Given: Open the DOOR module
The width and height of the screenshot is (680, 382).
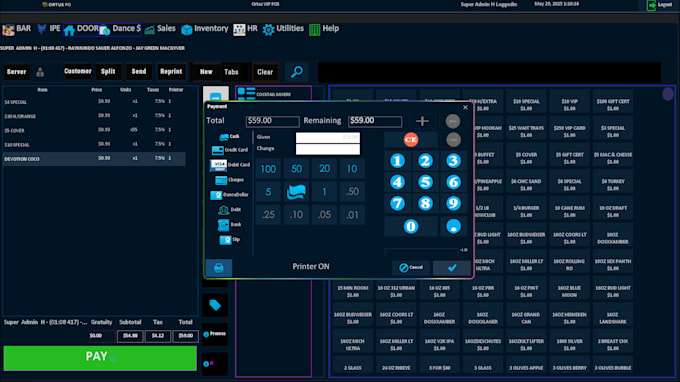Looking at the screenshot, I should pyautogui.click(x=81, y=29).
